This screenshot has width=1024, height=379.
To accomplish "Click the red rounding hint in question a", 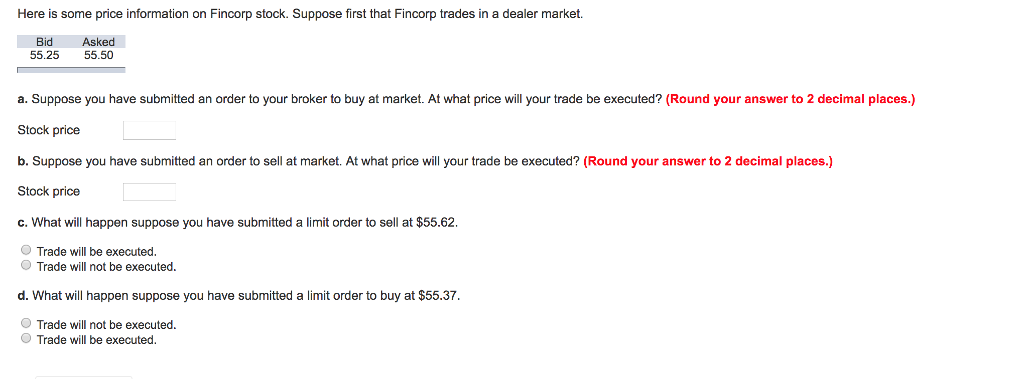I will [791, 99].
